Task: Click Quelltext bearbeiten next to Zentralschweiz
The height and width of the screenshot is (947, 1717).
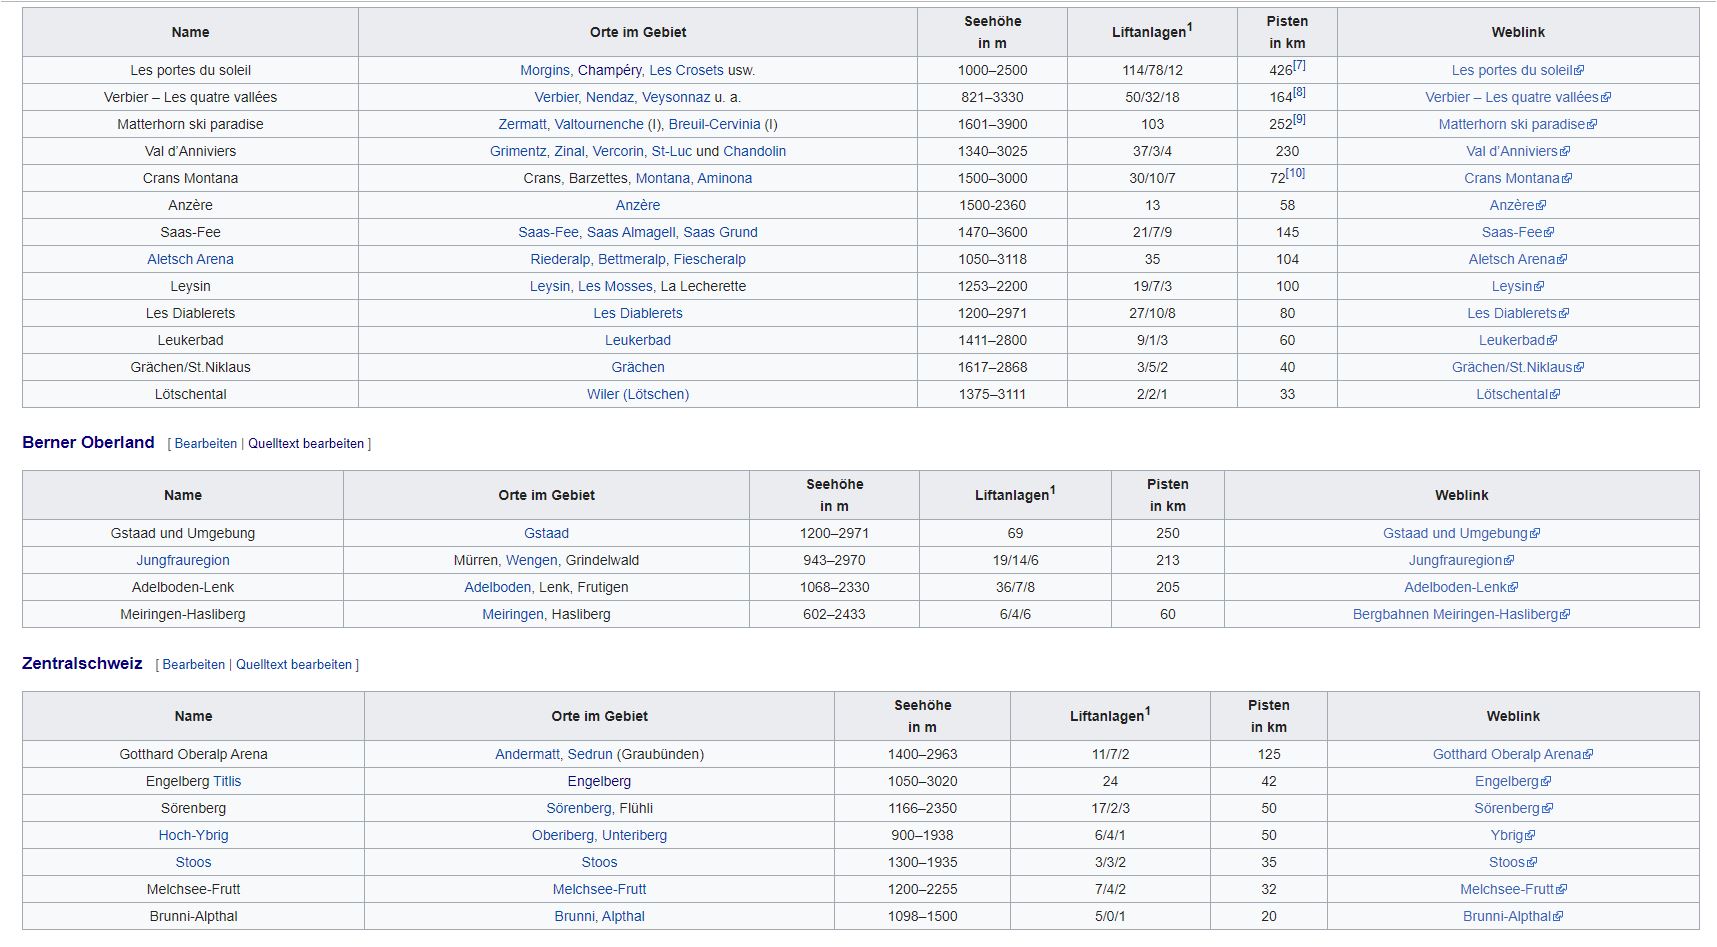Action: click(x=294, y=664)
